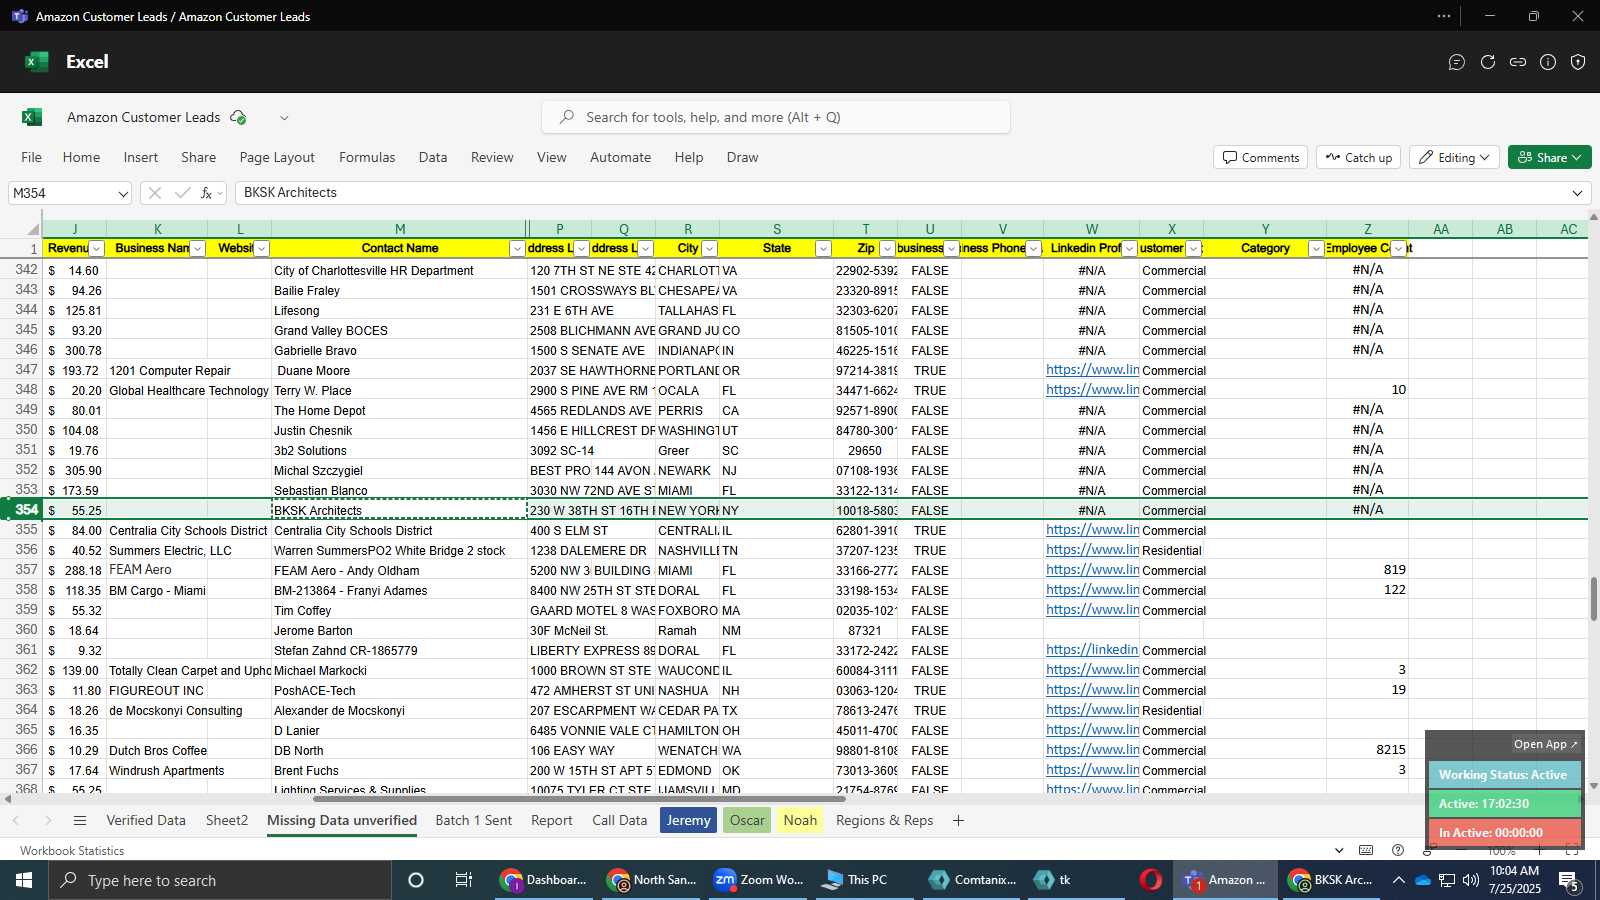Click Workbook Statistics in status bar

(x=72, y=851)
